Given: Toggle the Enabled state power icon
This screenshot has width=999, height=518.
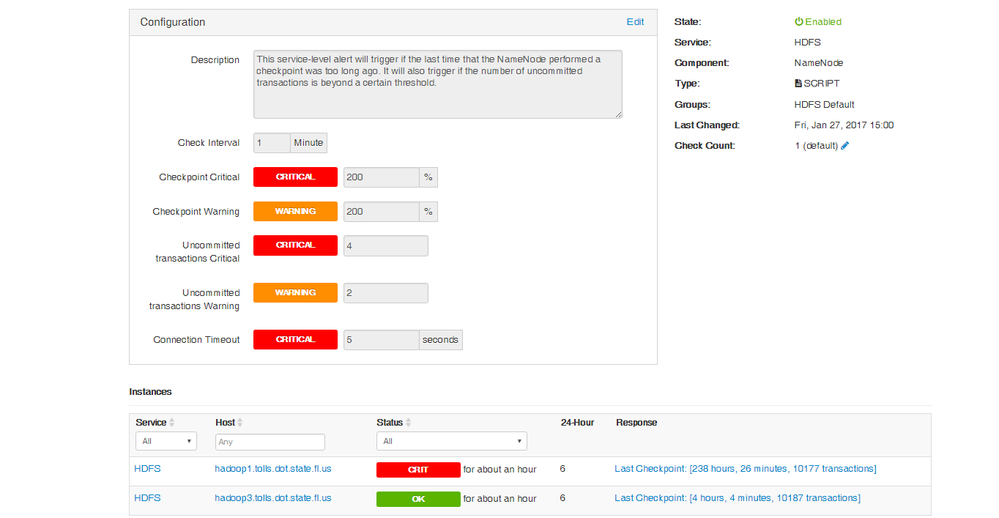Looking at the screenshot, I should [798, 22].
